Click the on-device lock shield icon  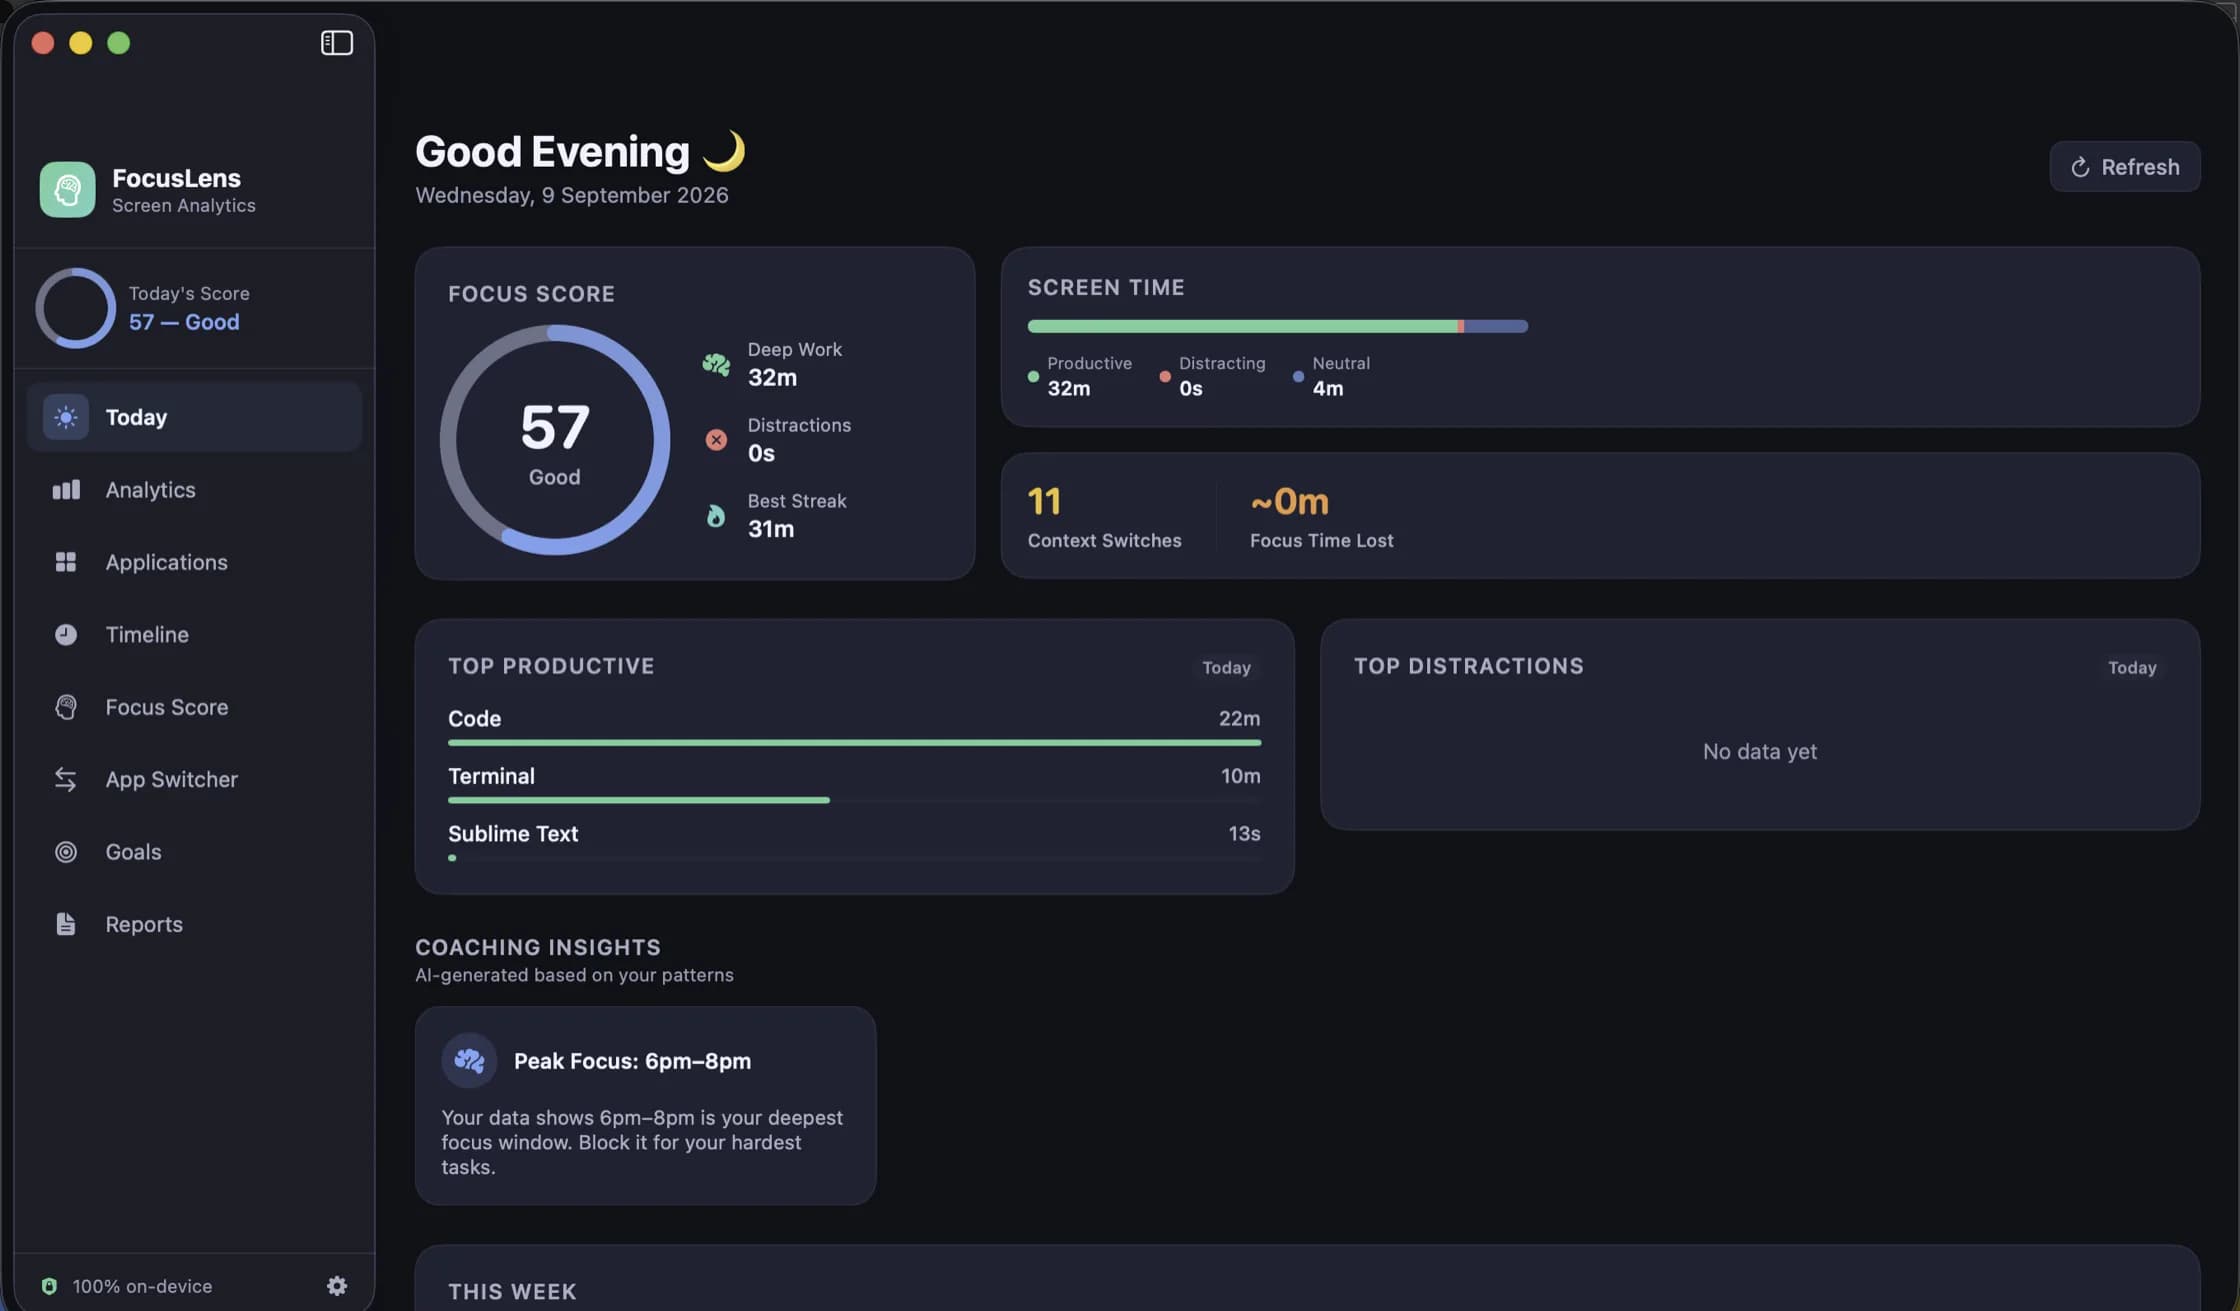coord(49,1286)
